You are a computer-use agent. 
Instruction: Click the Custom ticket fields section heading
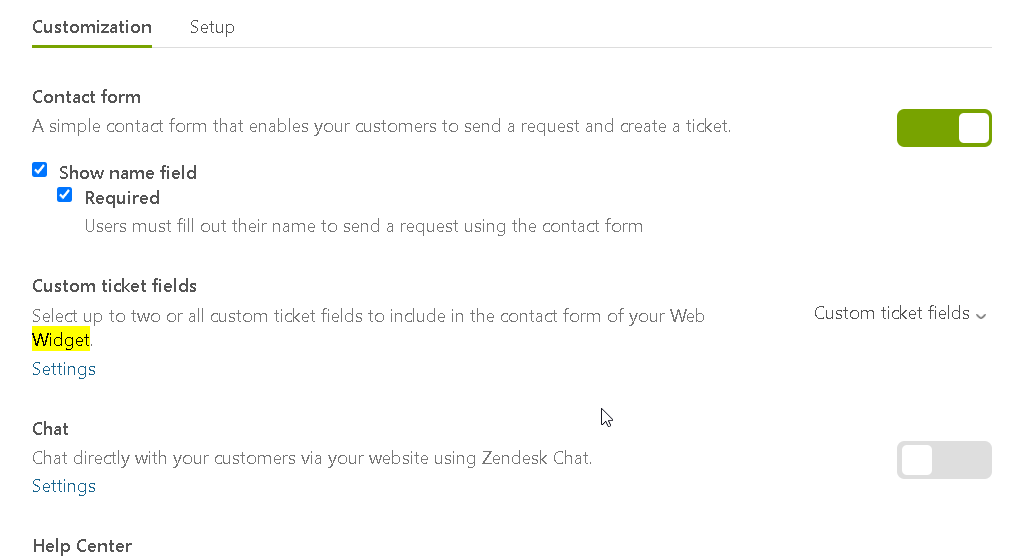coord(114,286)
